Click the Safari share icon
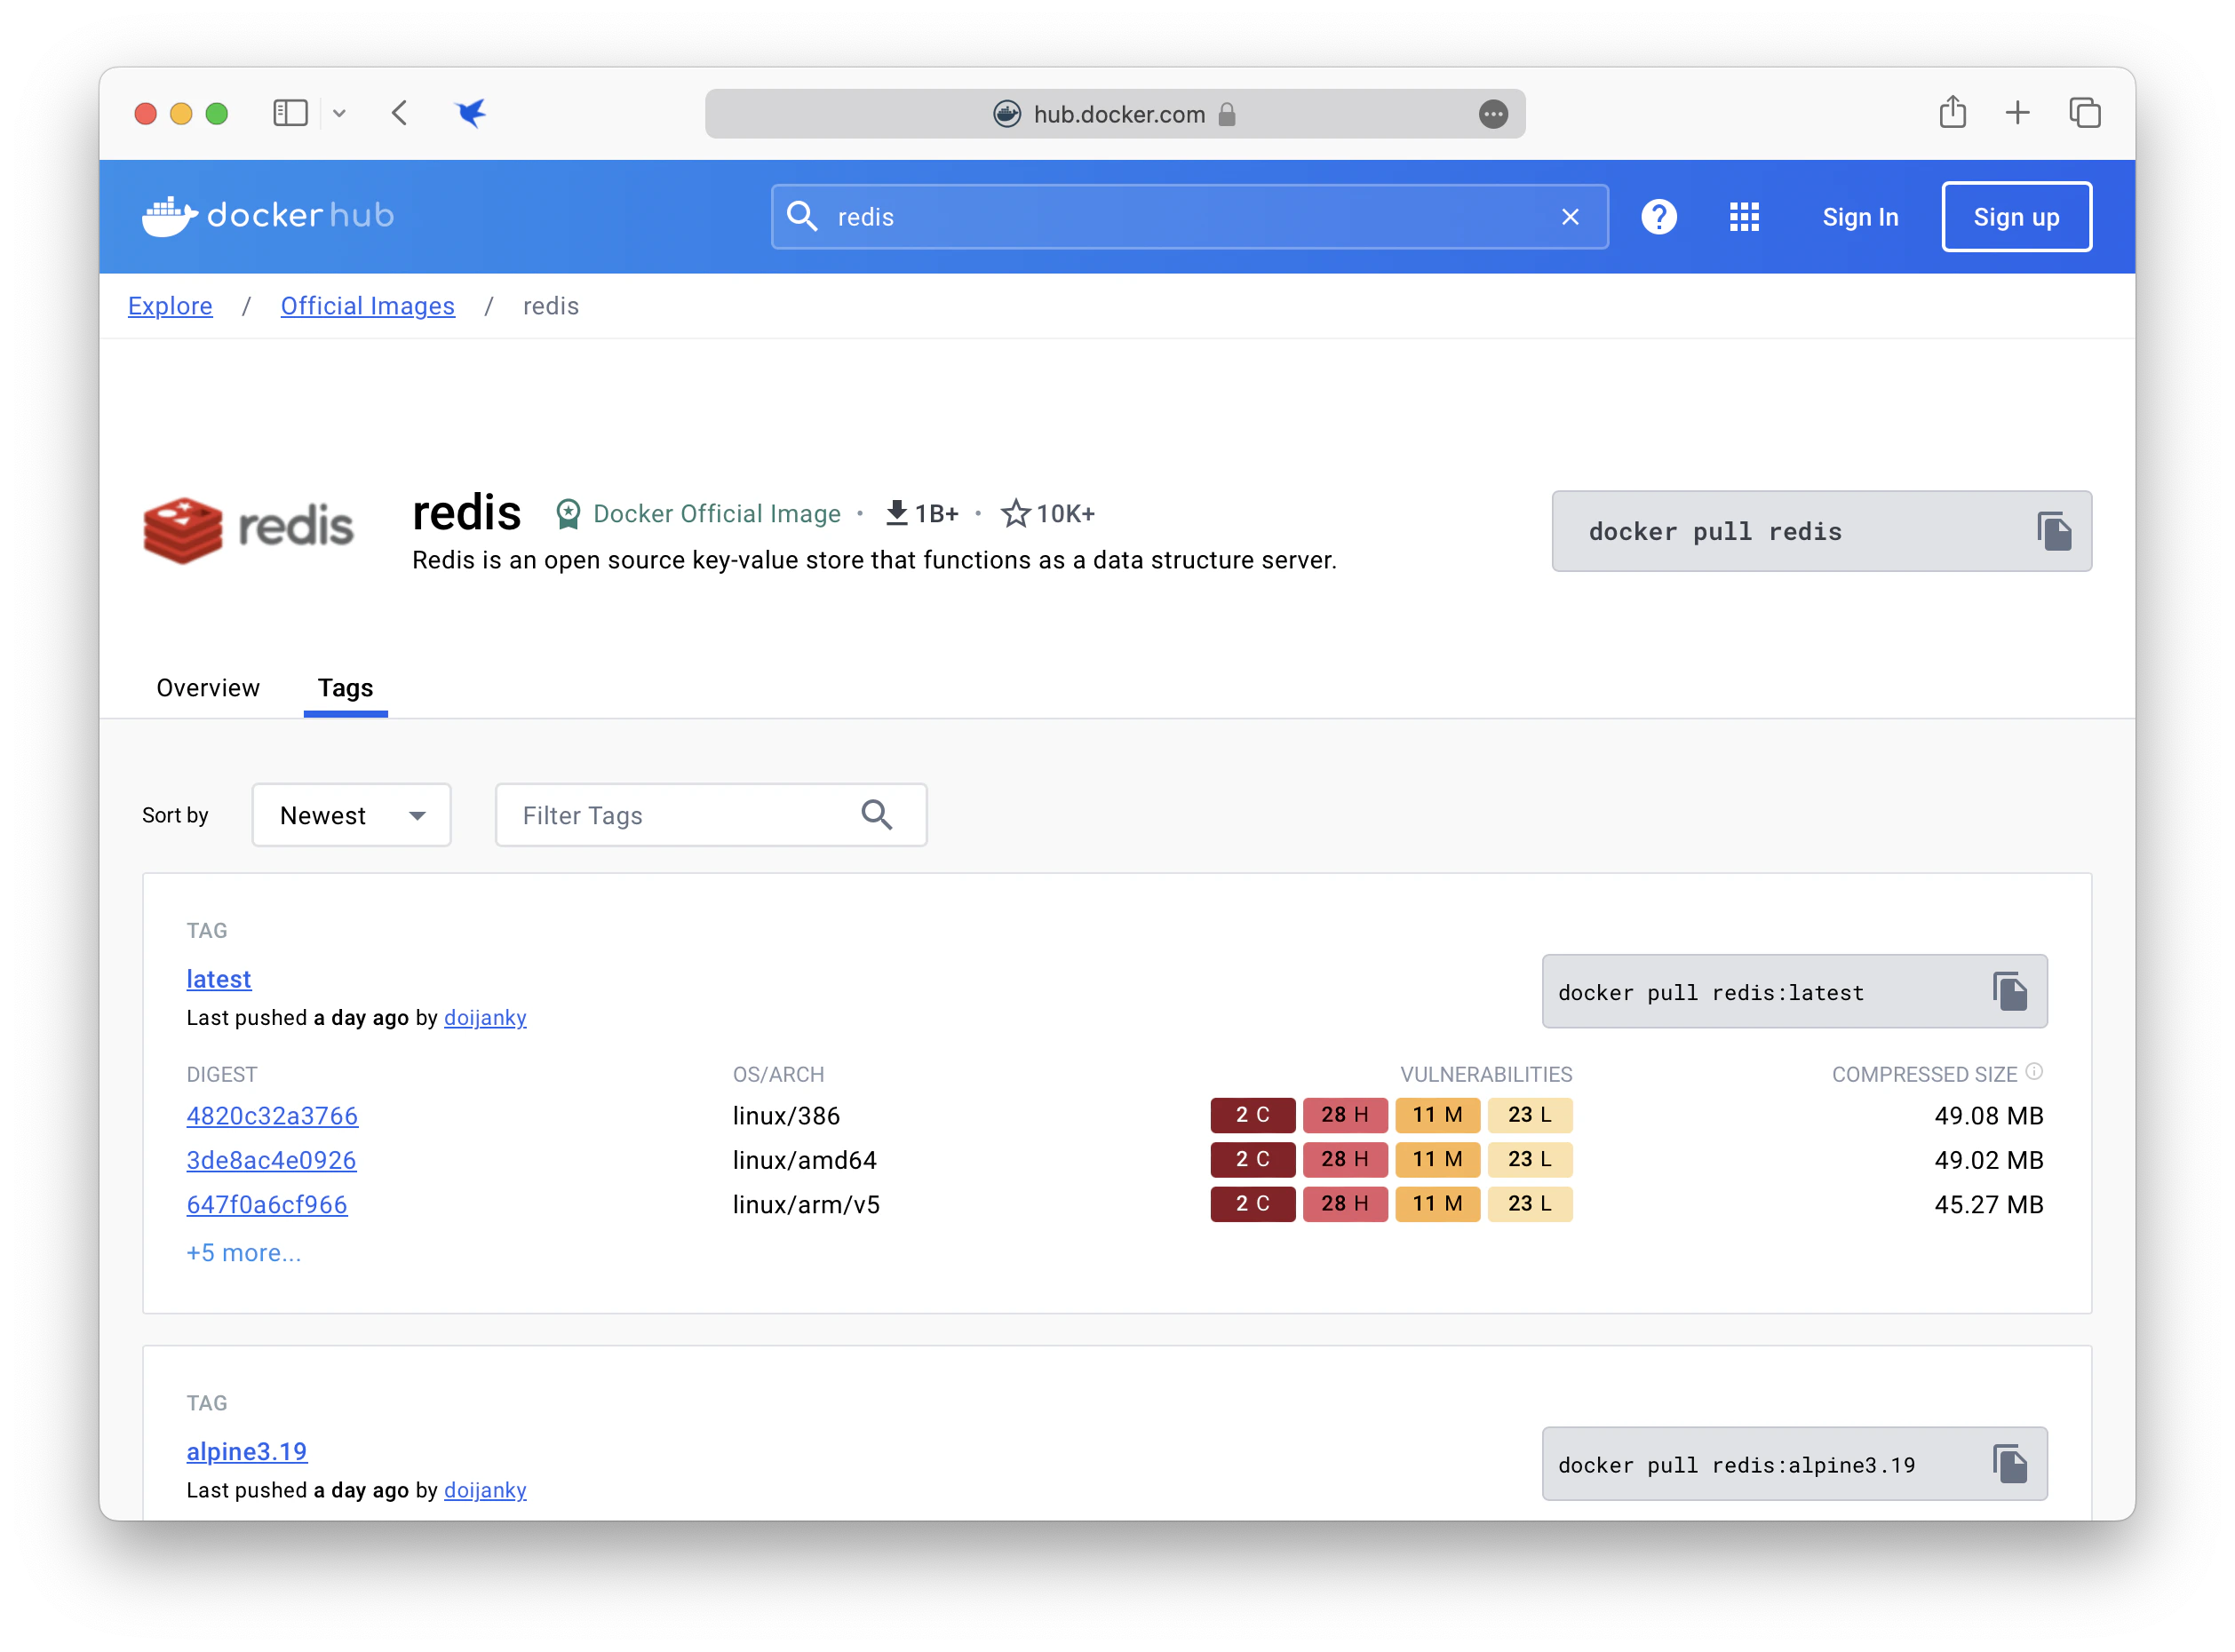Viewport: 2235px width, 1652px height. tap(1952, 113)
